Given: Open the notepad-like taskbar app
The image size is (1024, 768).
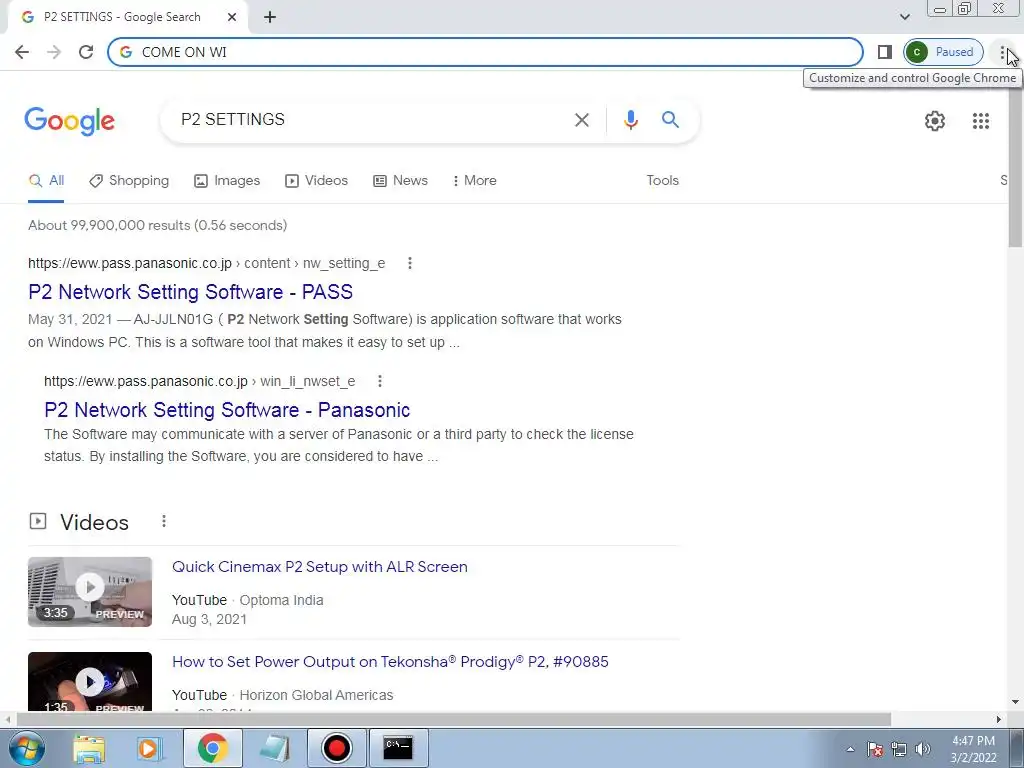Looking at the screenshot, I should coord(274,748).
